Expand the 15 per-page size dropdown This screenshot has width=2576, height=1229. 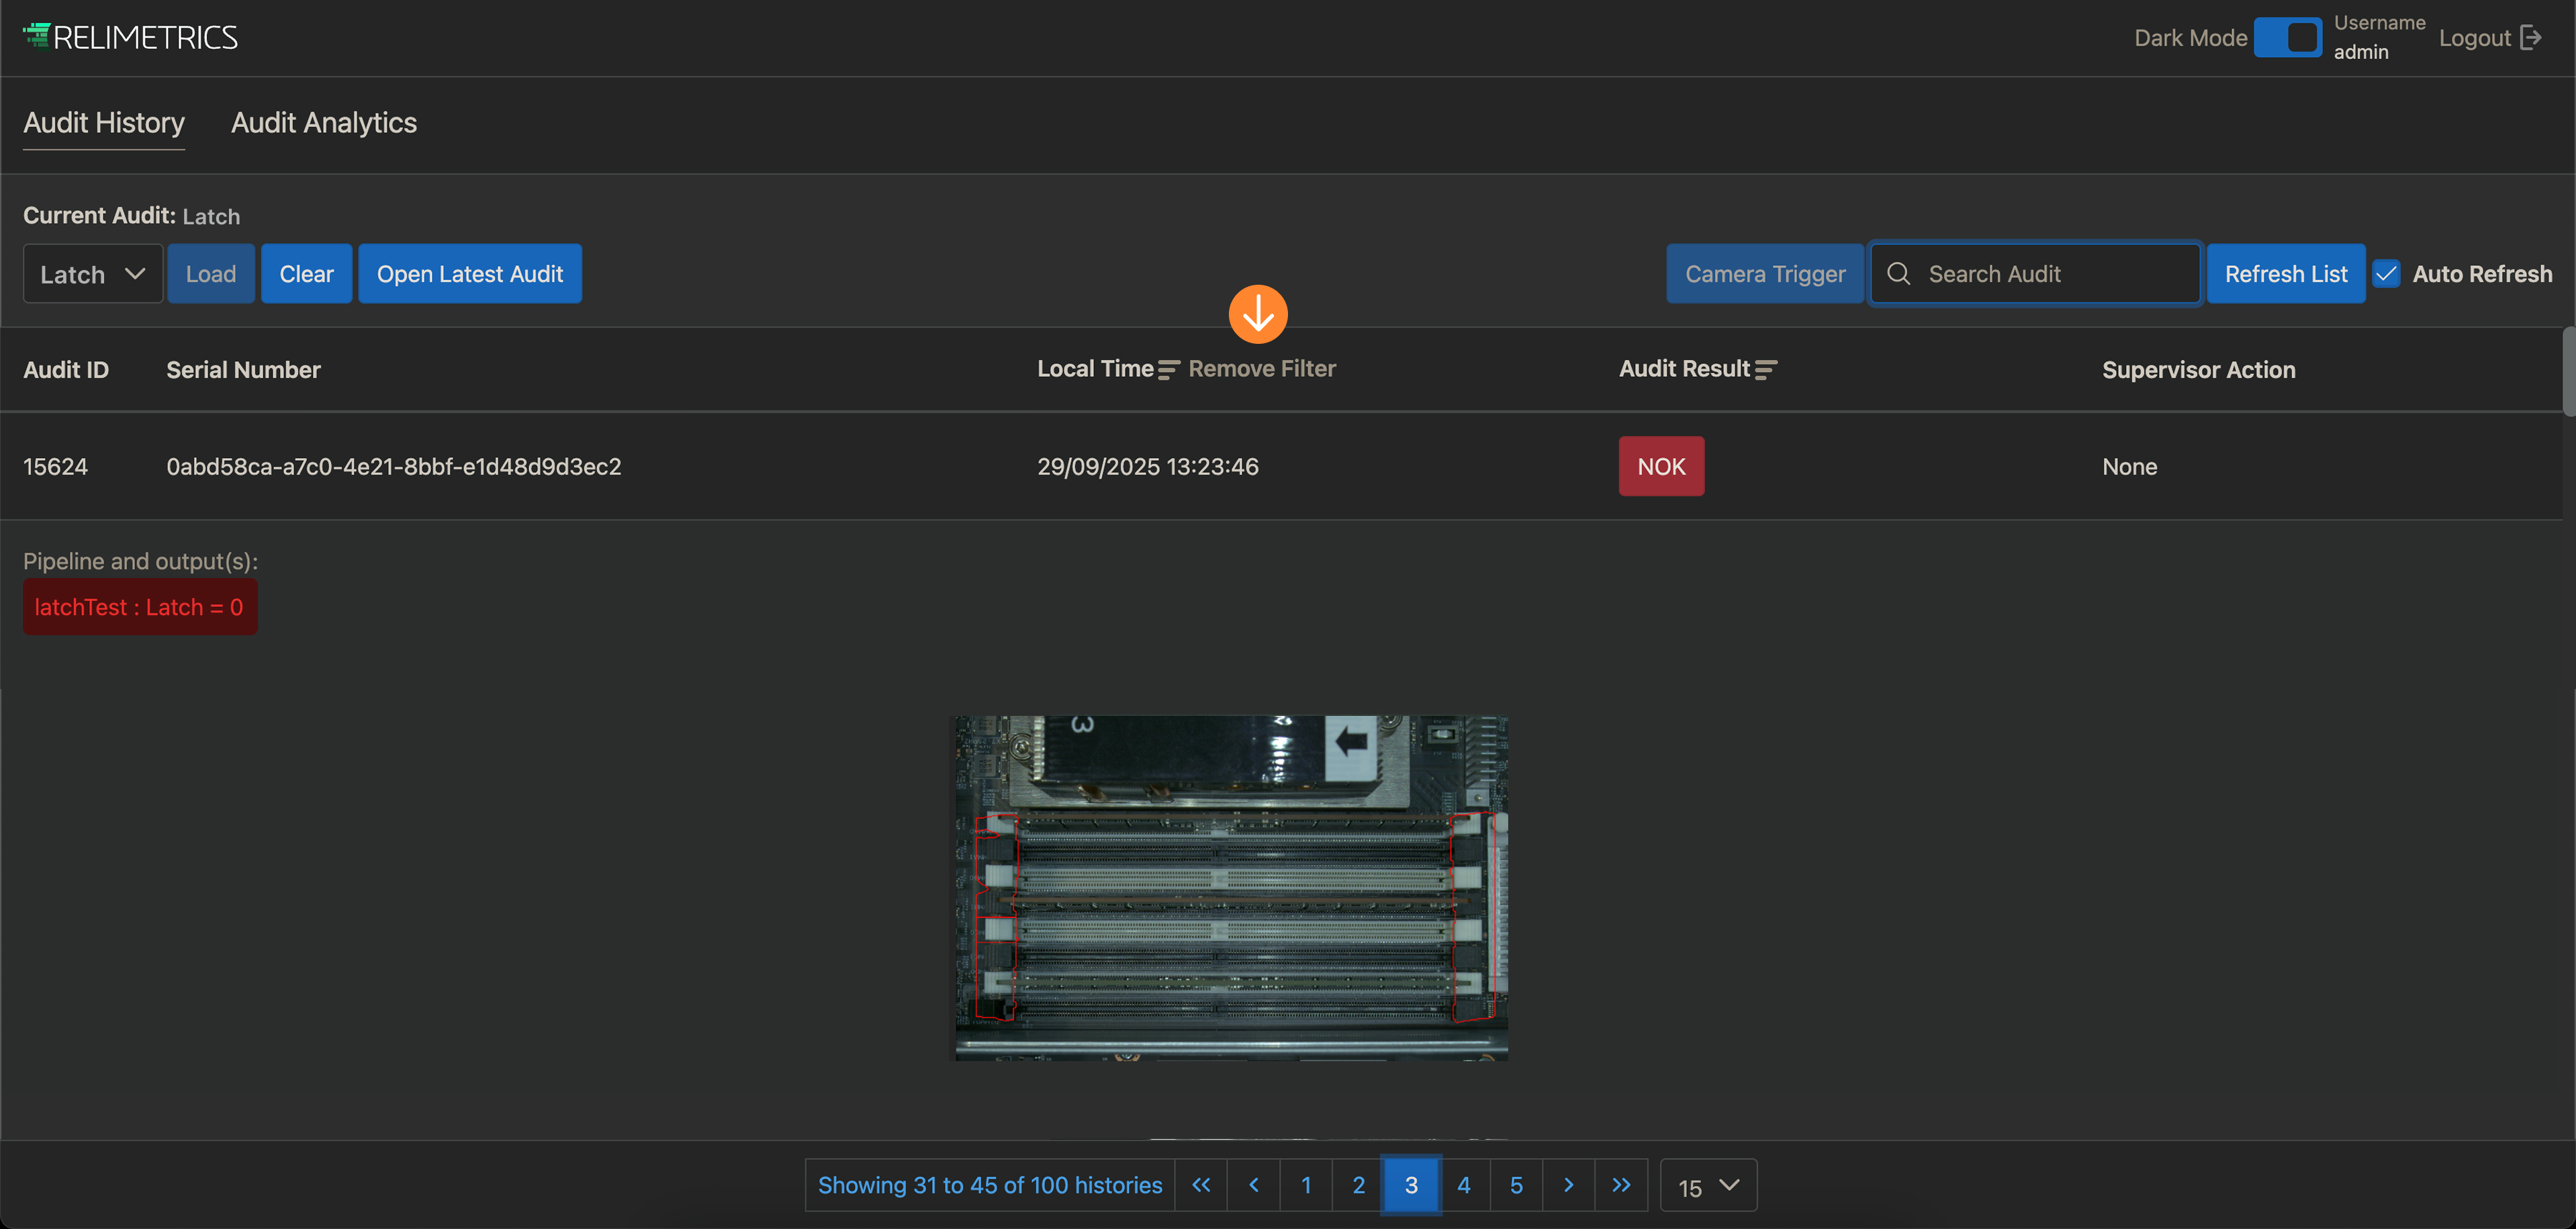point(1708,1186)
